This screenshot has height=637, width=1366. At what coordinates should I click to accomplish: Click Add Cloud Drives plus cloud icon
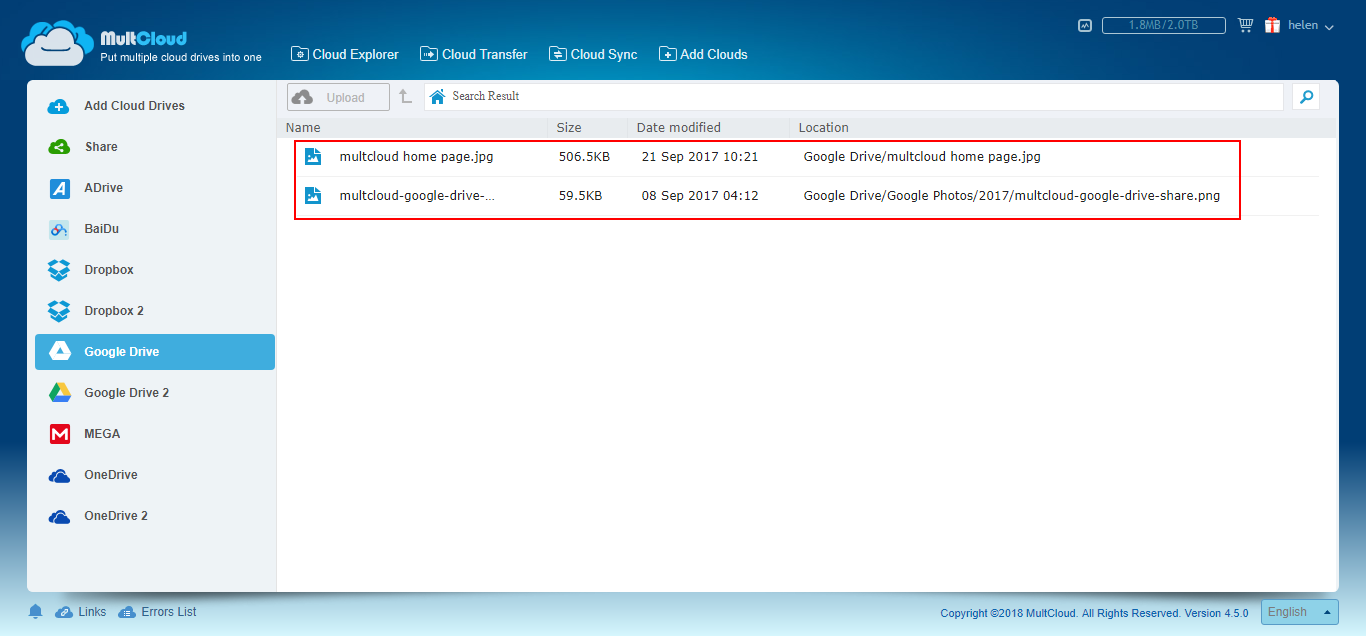[x=59, y=106]
